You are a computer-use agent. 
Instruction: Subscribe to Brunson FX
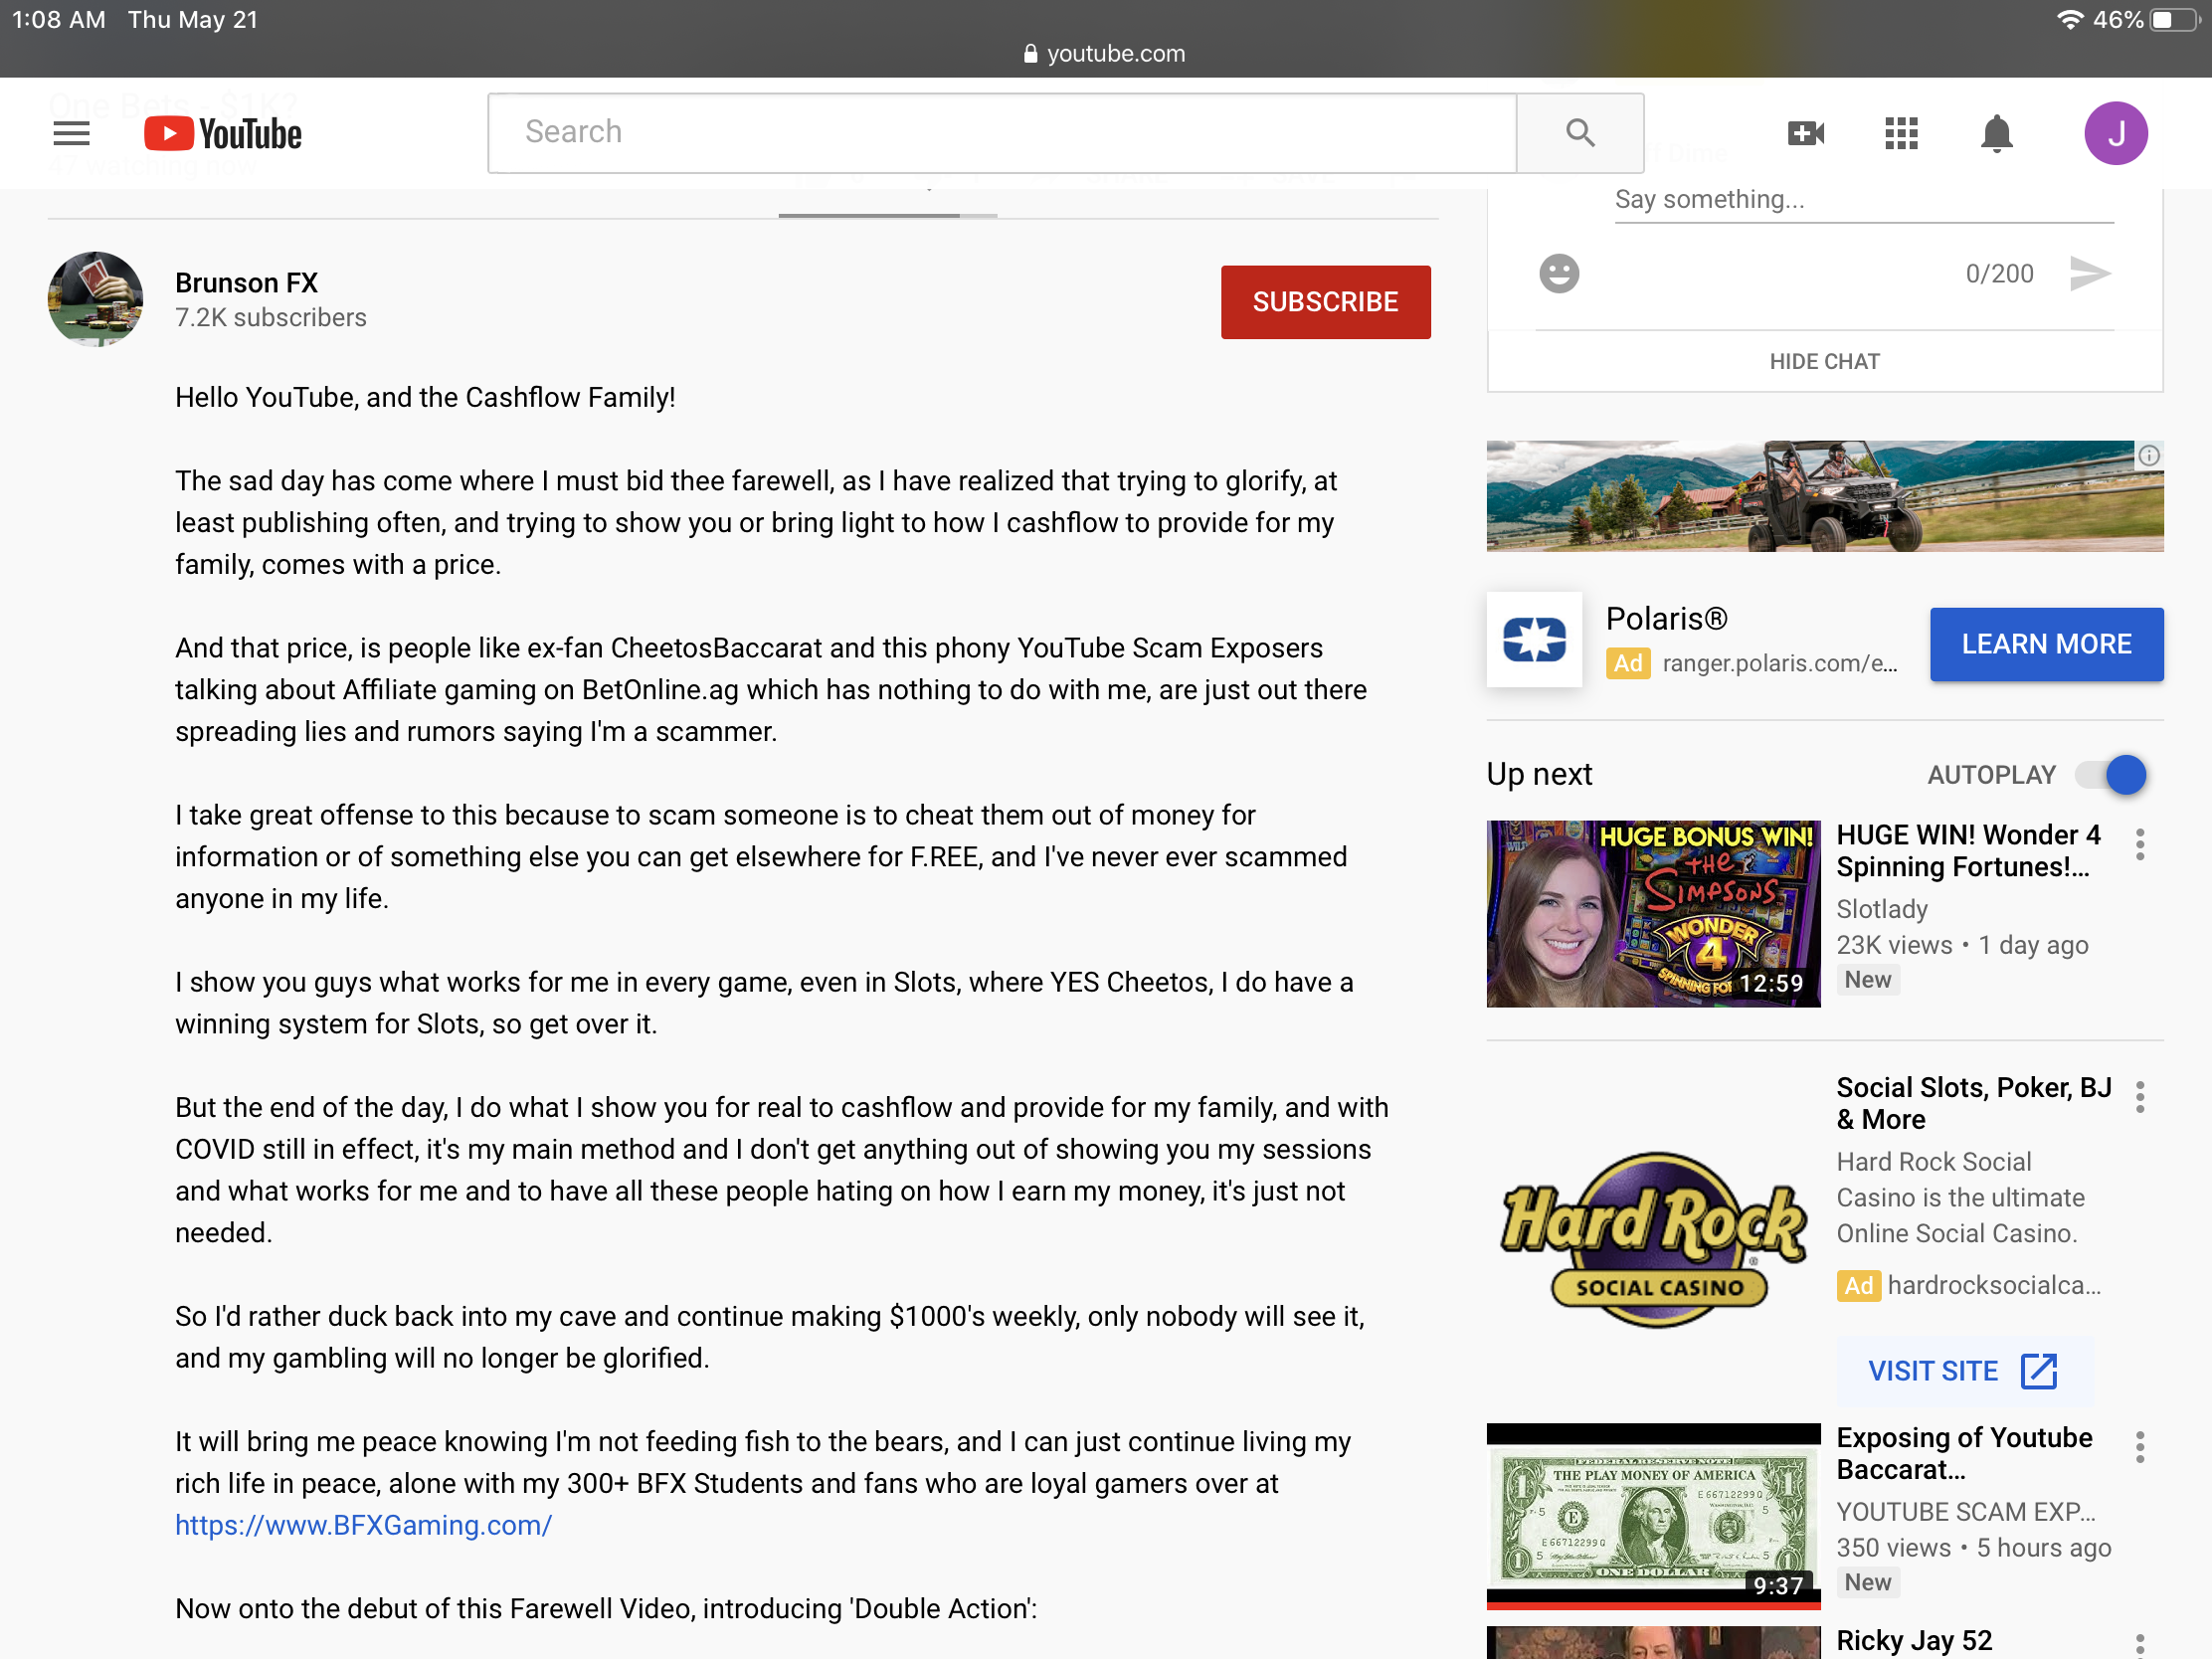click(x=1325, y=302)
